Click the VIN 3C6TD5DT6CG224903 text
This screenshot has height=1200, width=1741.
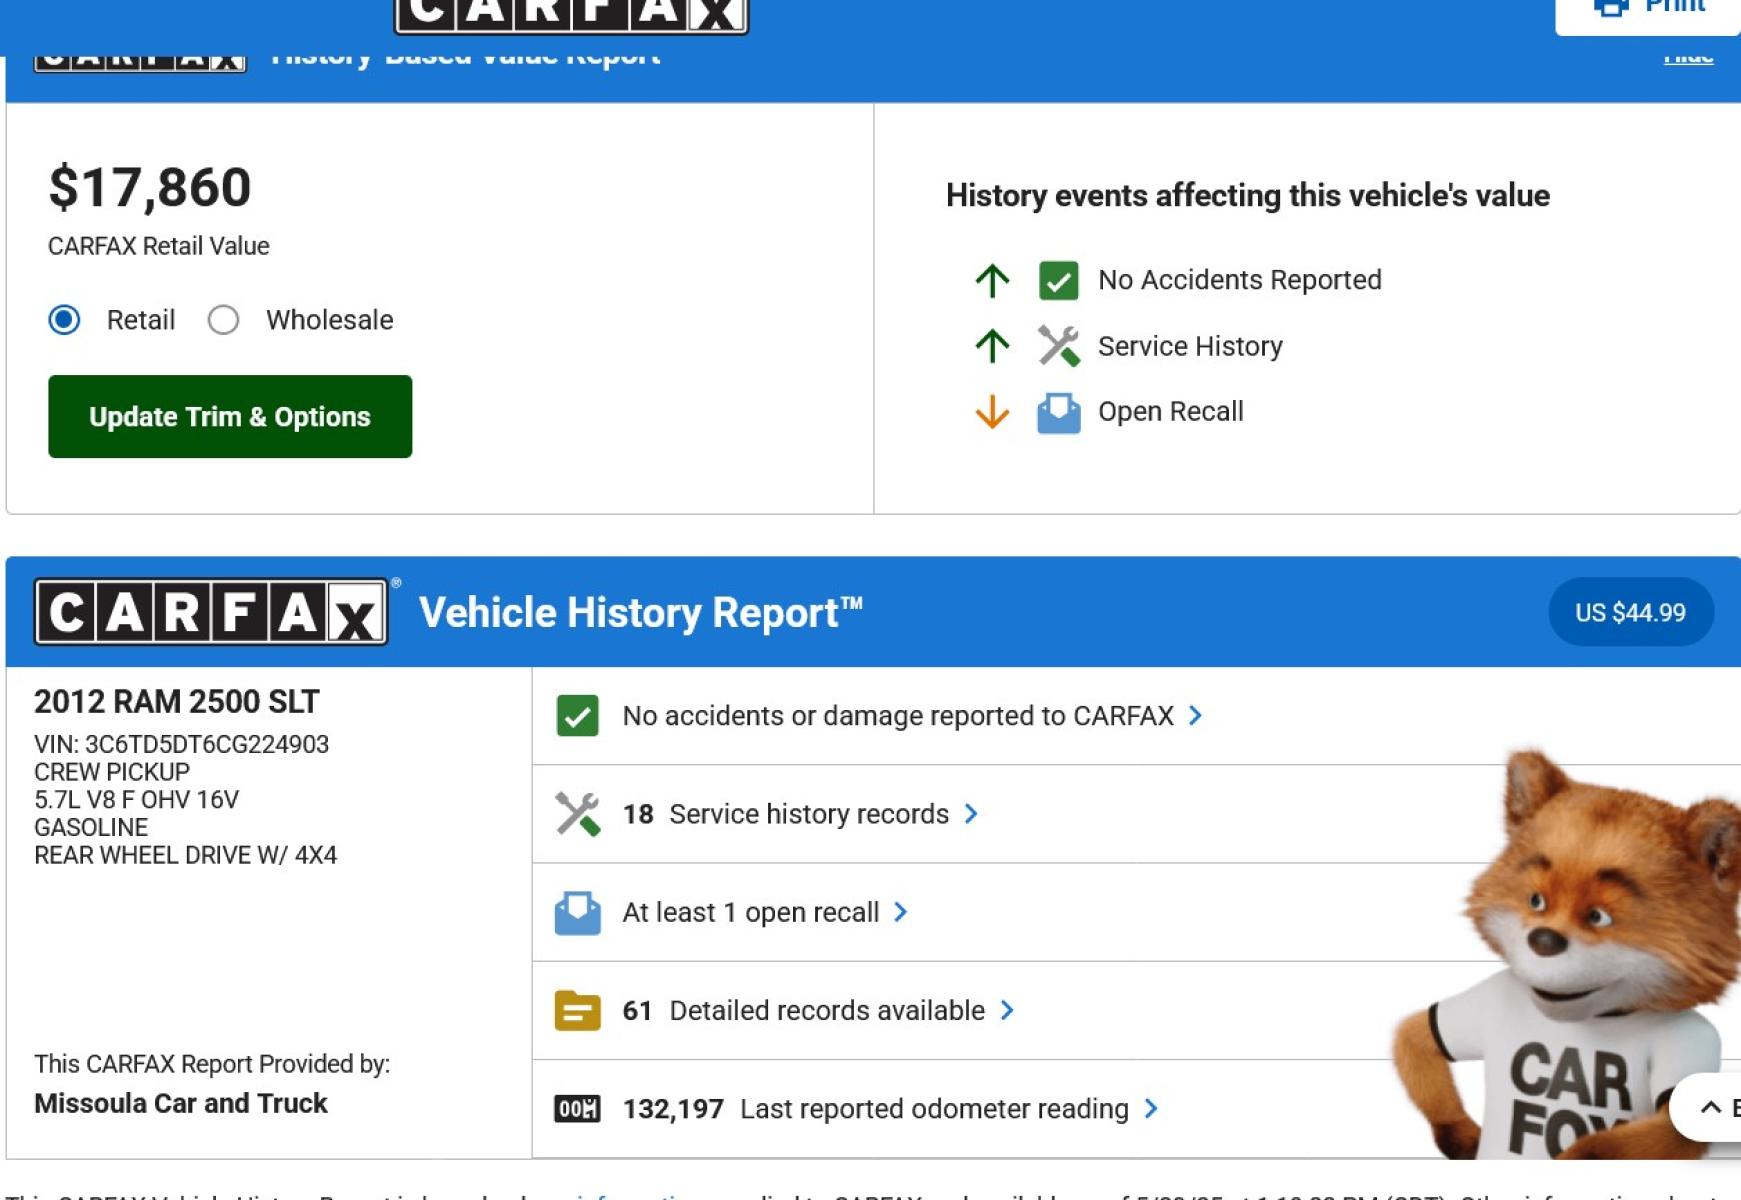pyautogui.click(x=181, y=744)
